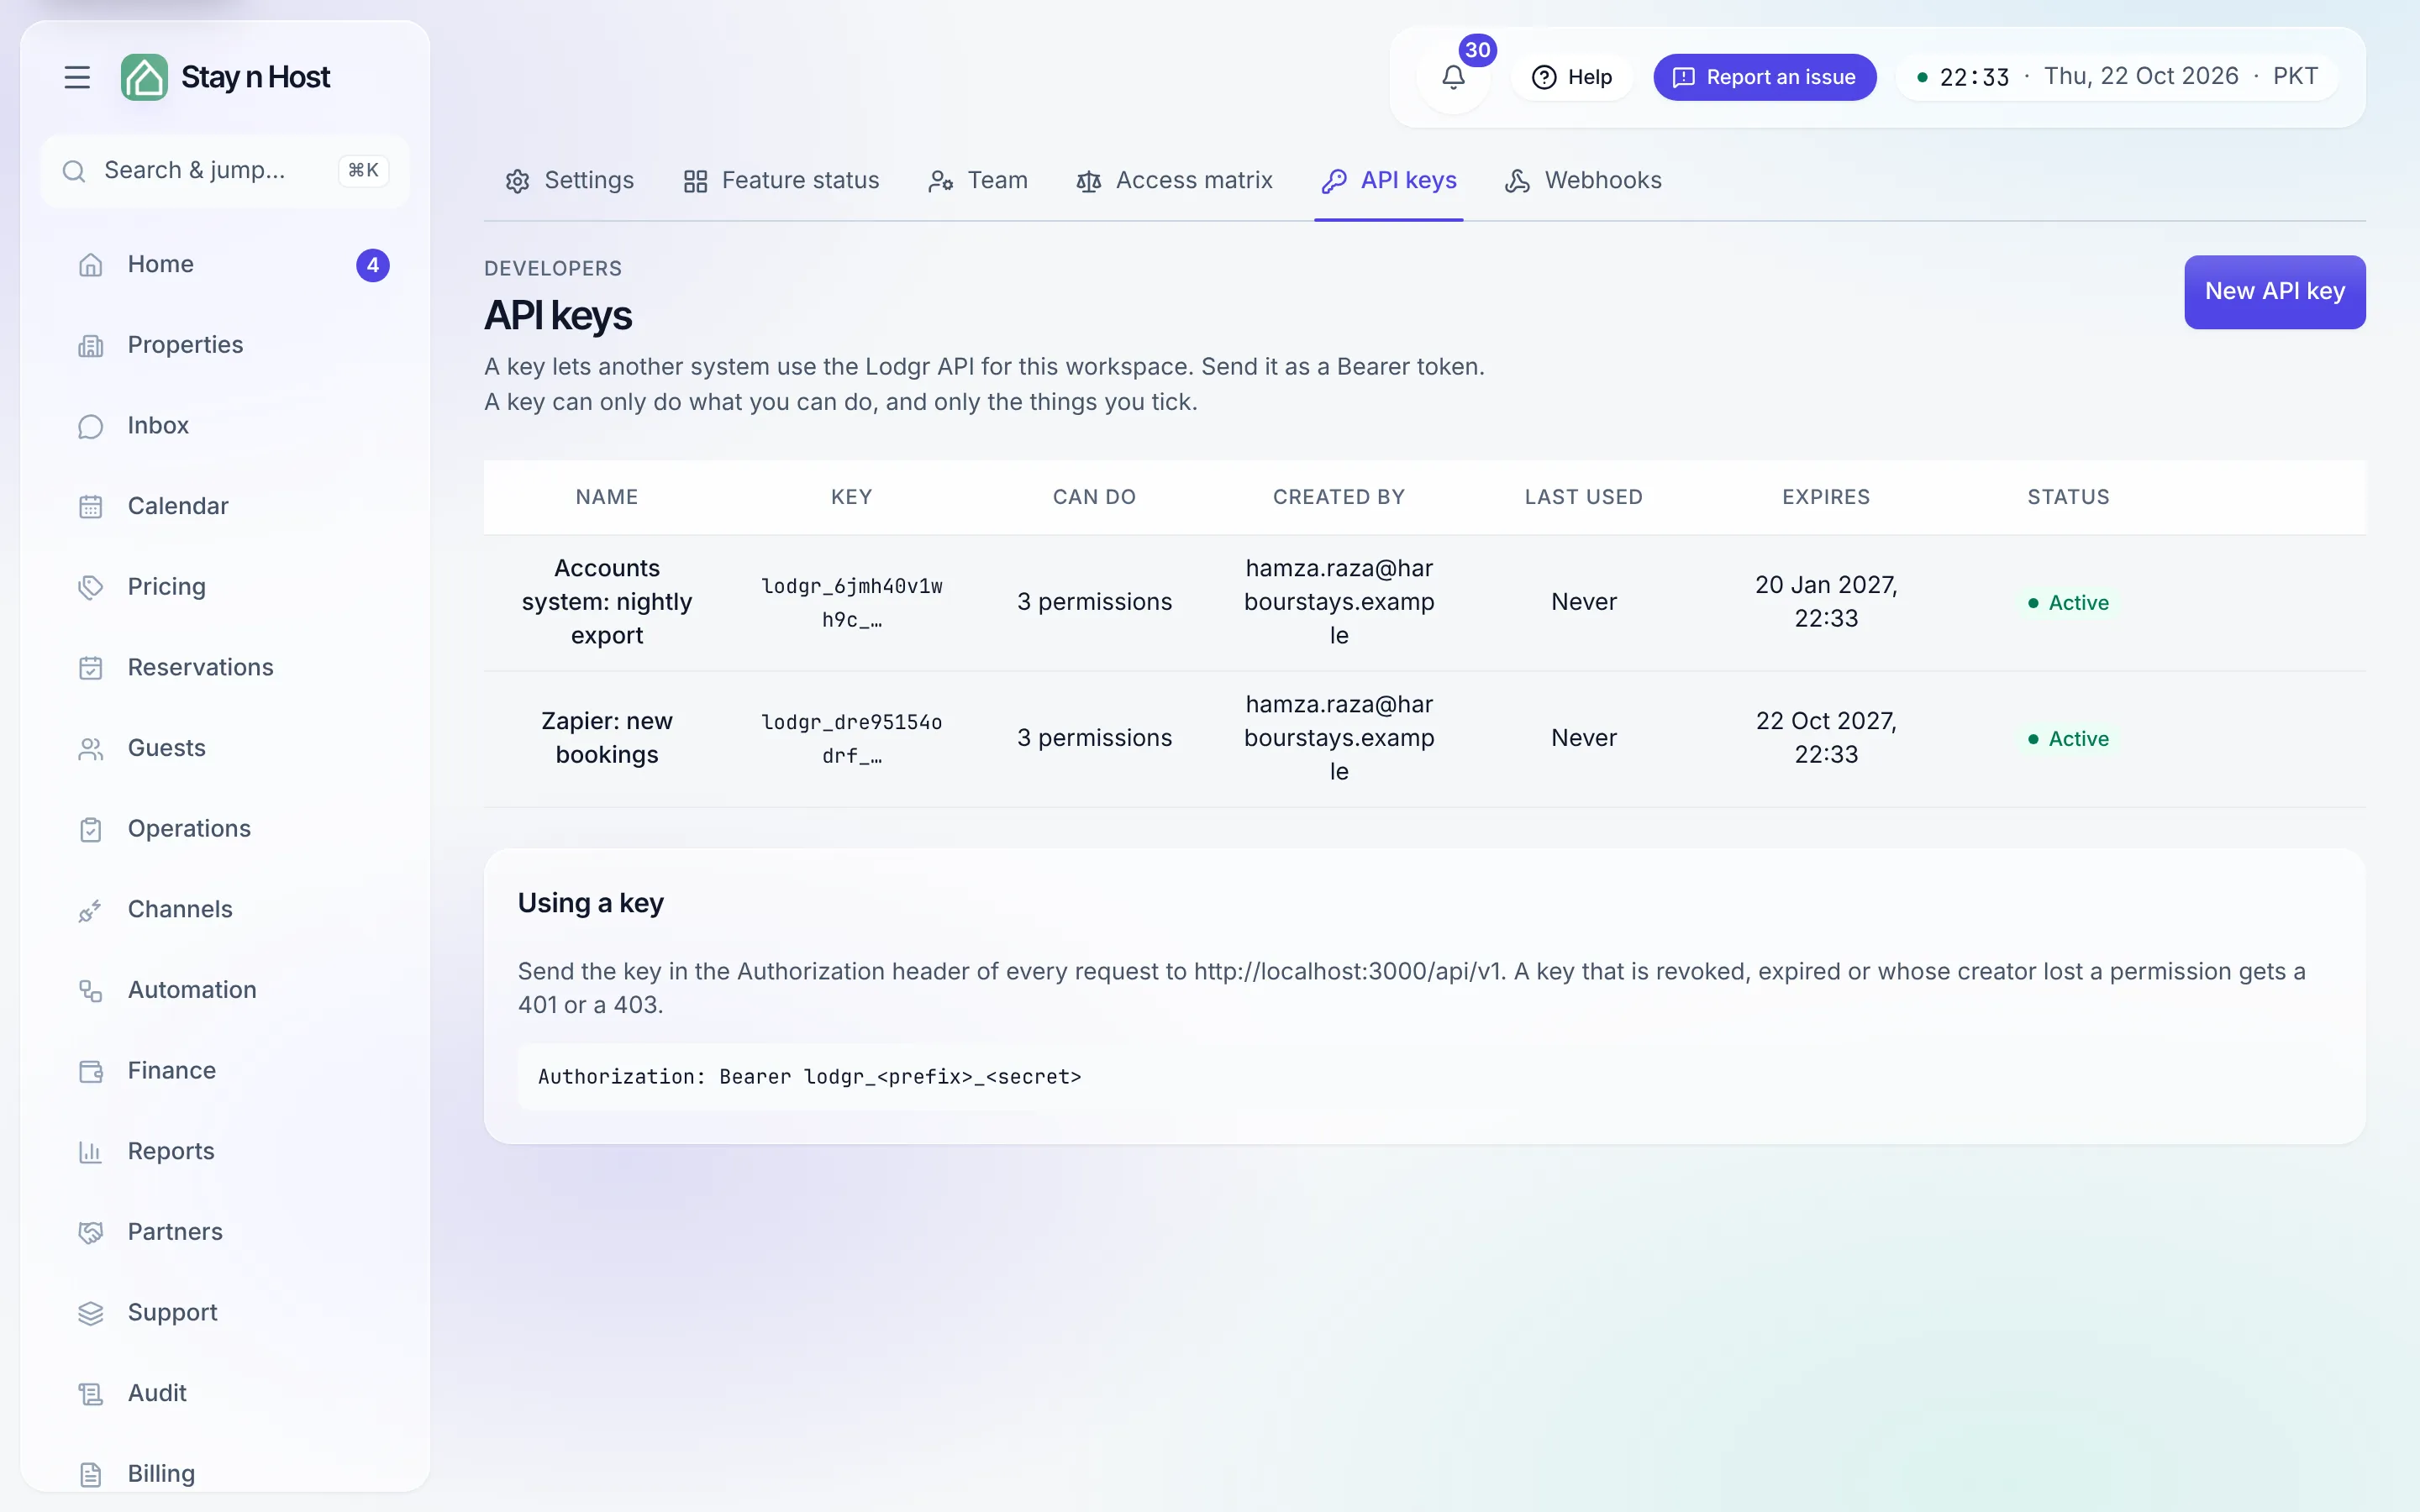Click the Finance wallet icon

[x=91, y=1071]
